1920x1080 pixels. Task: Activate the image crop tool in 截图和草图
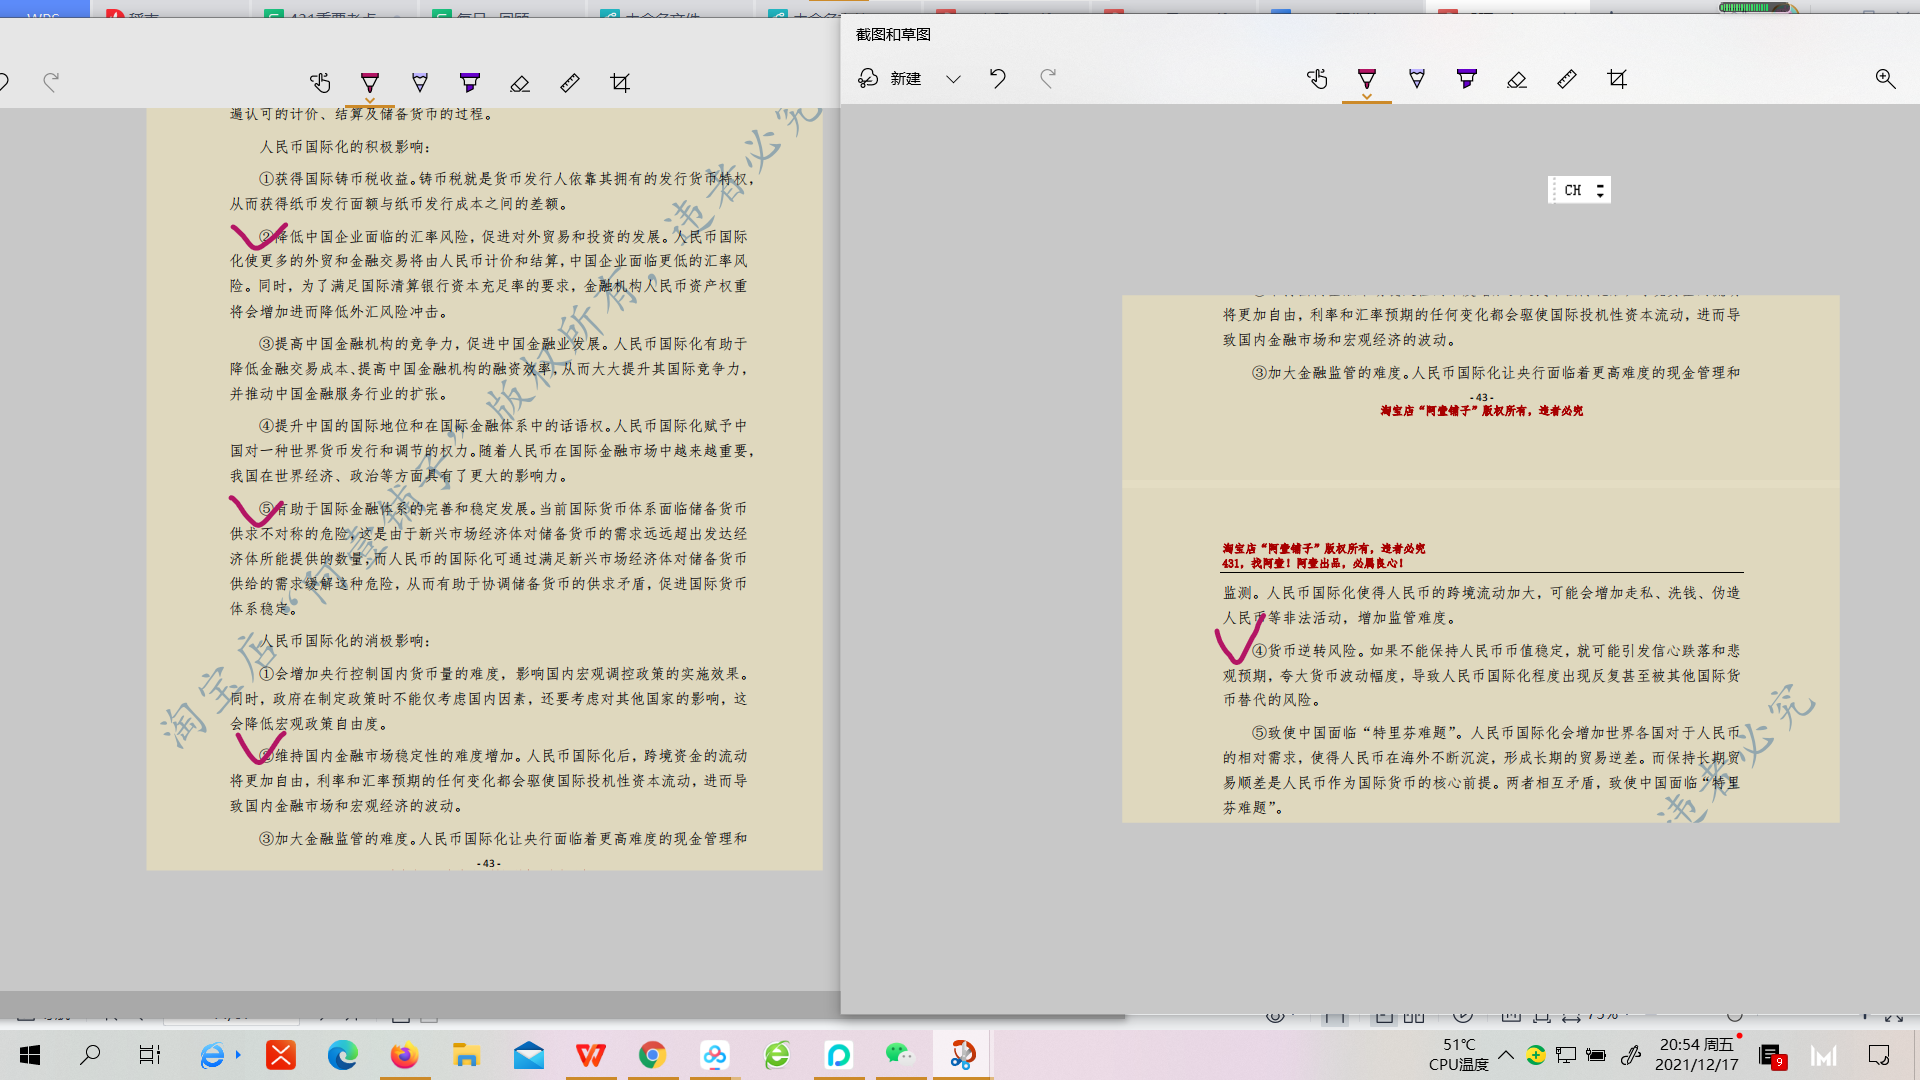point(1617,79)
